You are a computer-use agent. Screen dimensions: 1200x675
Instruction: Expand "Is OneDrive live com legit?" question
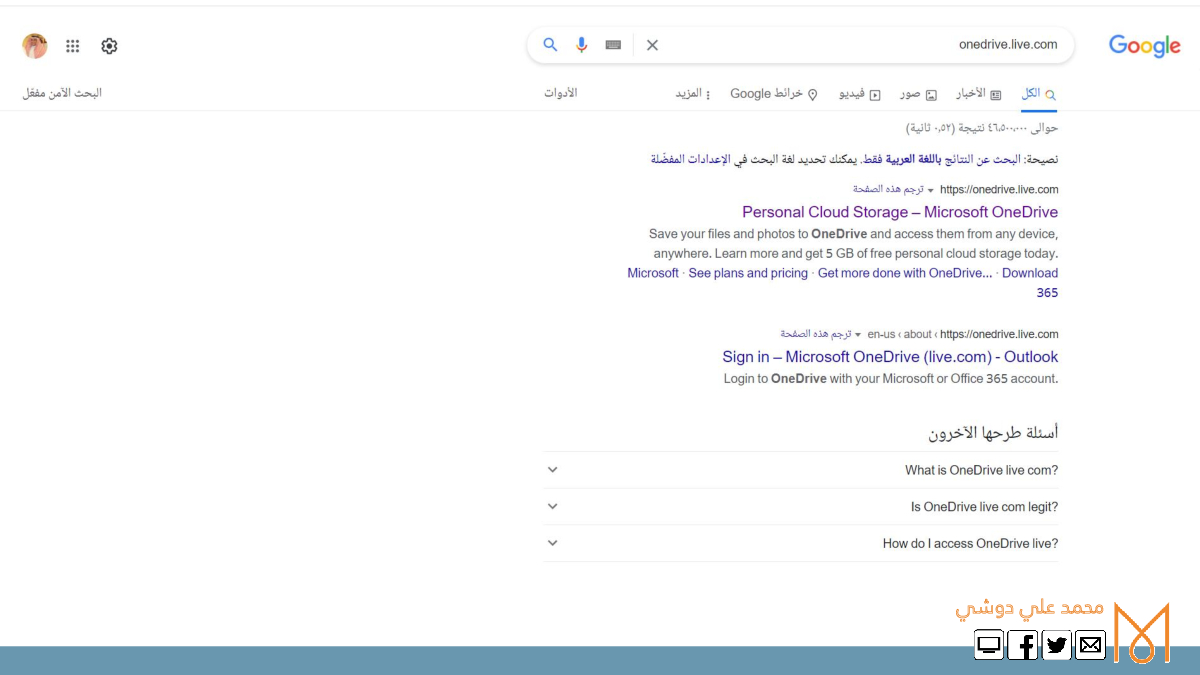tap(552, 507)
